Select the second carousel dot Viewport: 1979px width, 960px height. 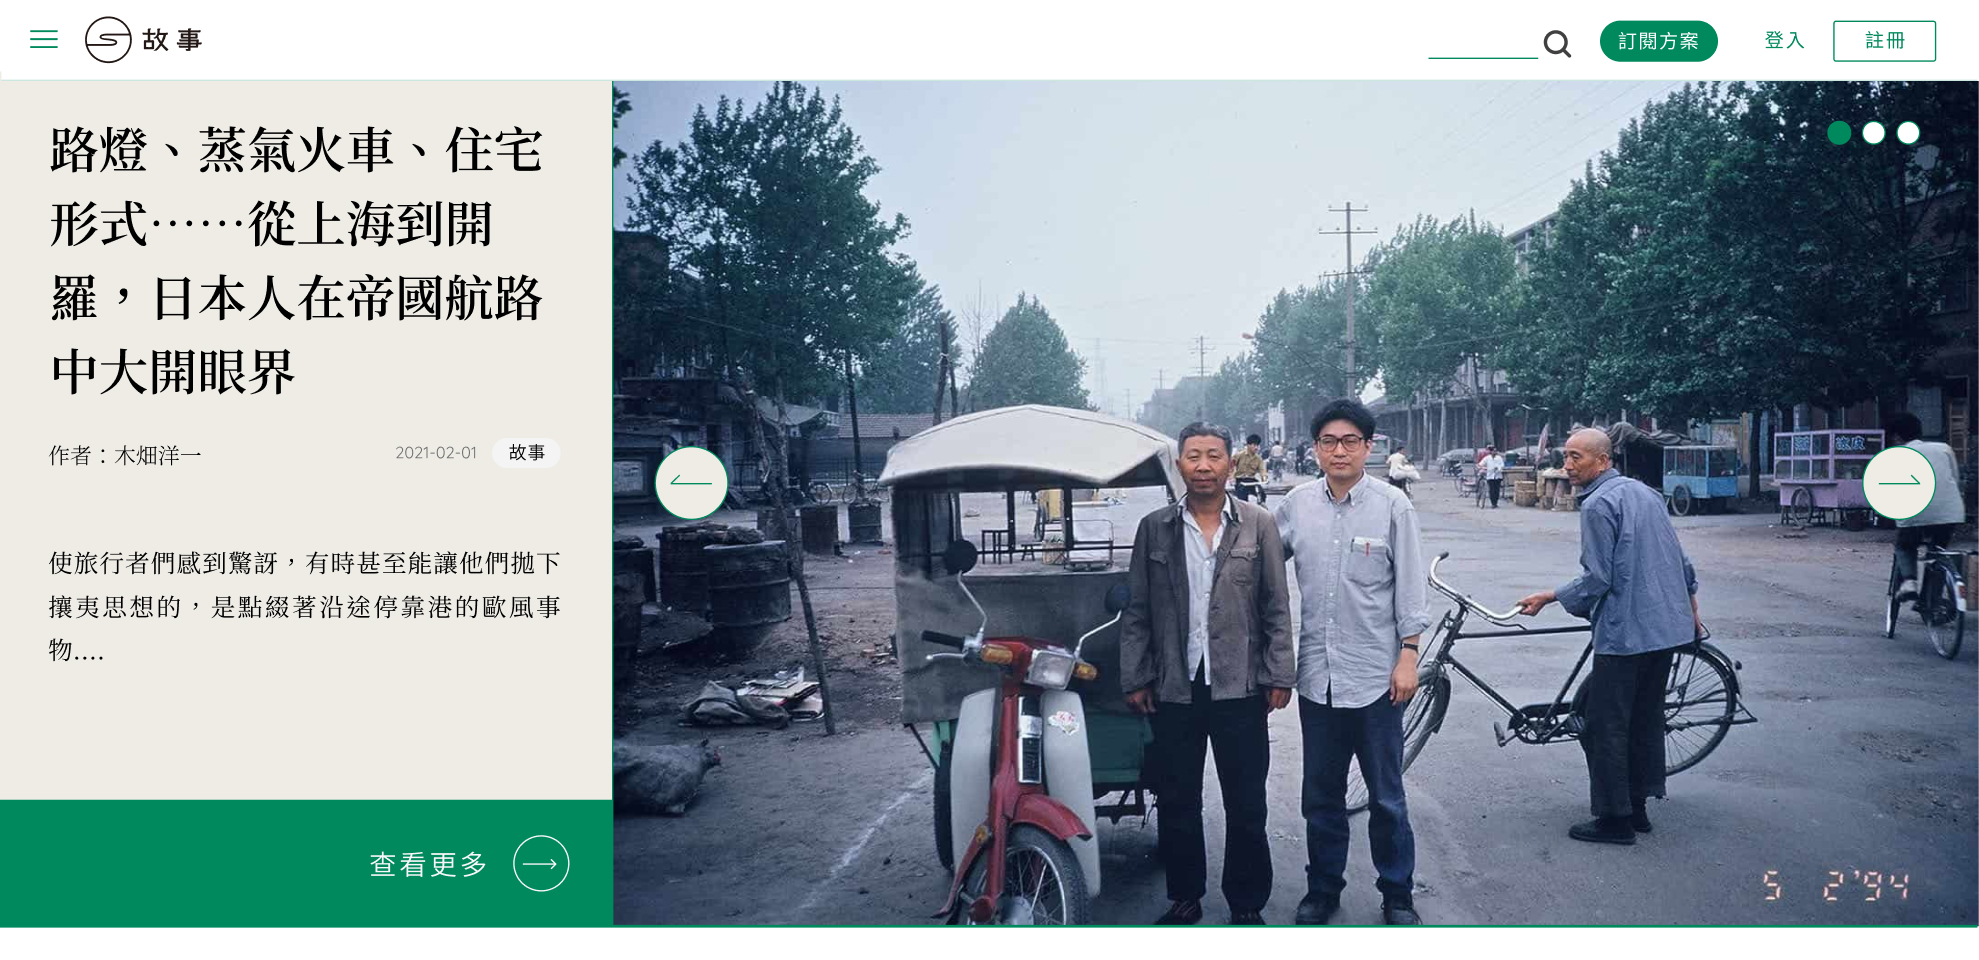pos(1874,133)
